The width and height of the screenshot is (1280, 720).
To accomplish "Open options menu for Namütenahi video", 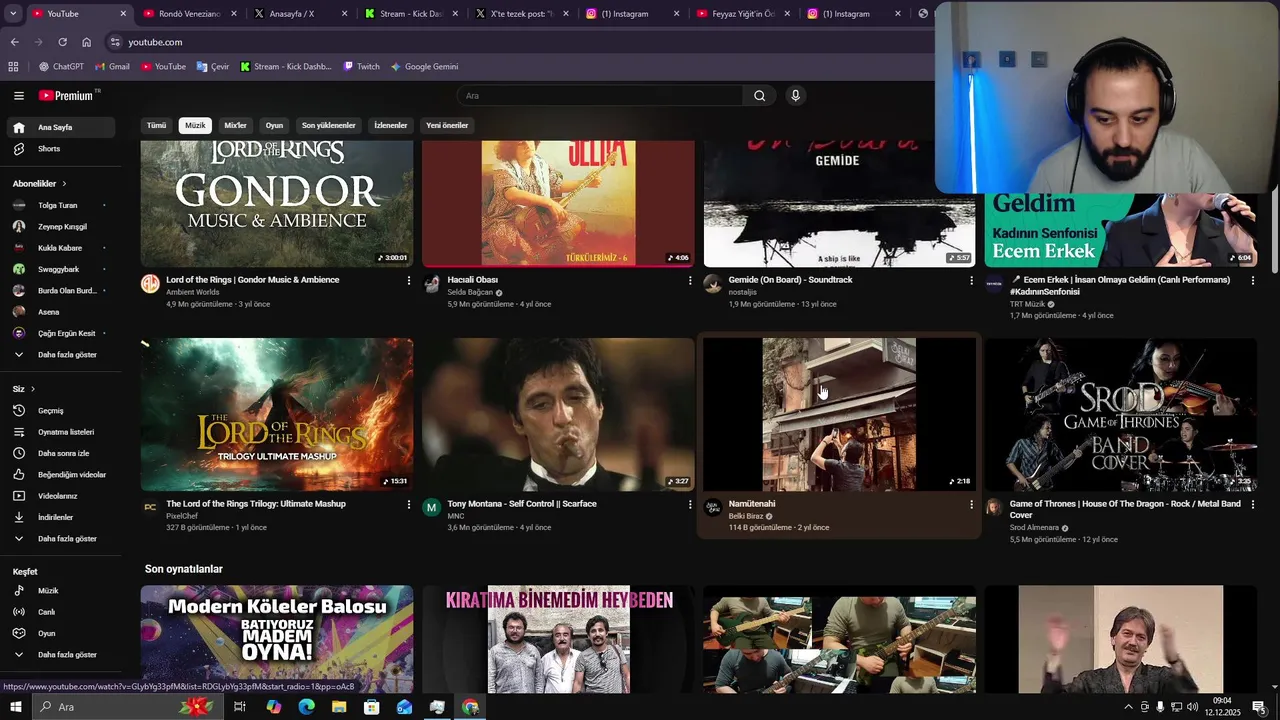I will pos(971,505).
